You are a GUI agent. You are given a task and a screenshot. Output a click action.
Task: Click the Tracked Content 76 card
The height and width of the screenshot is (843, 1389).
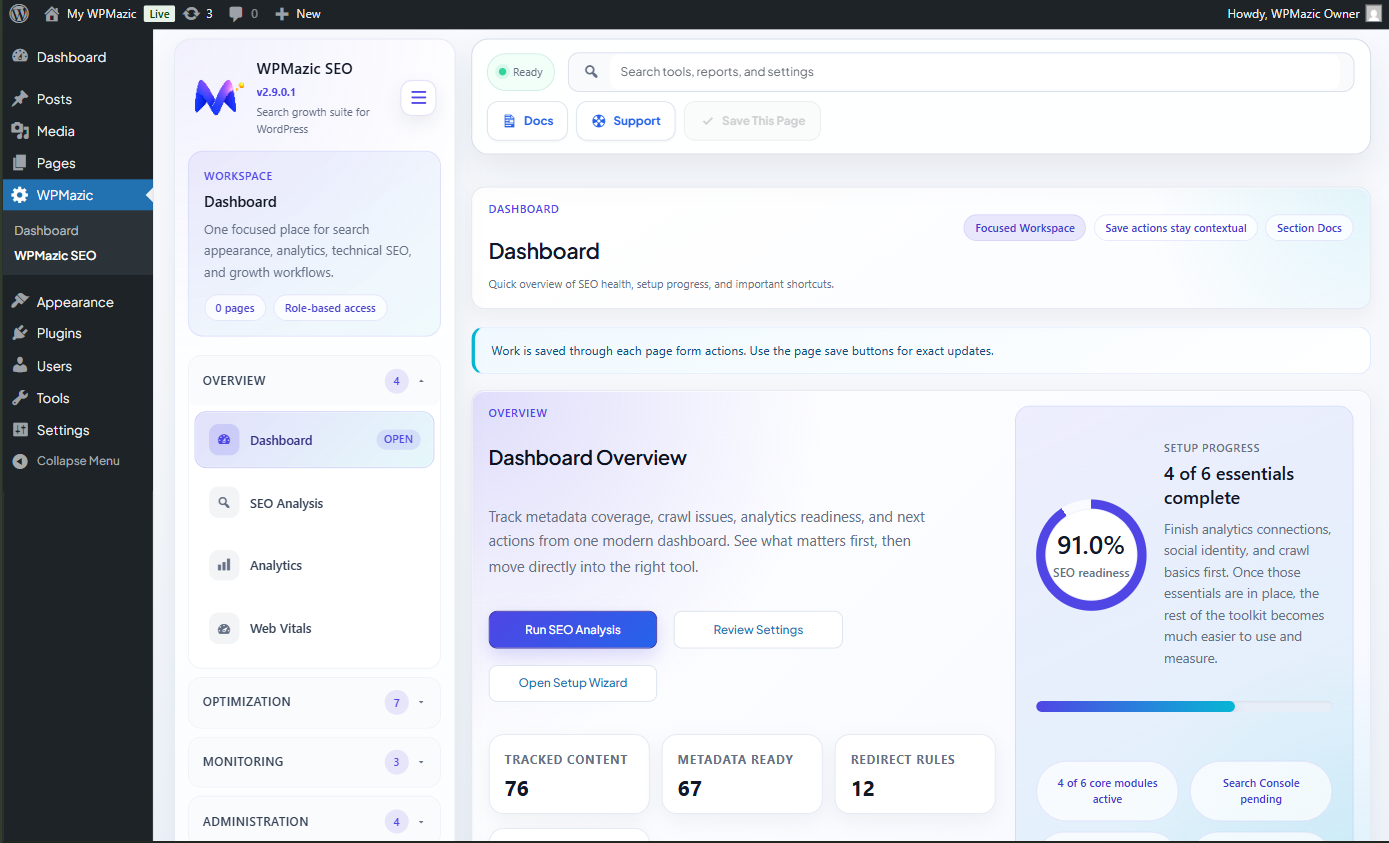(569, 774)
